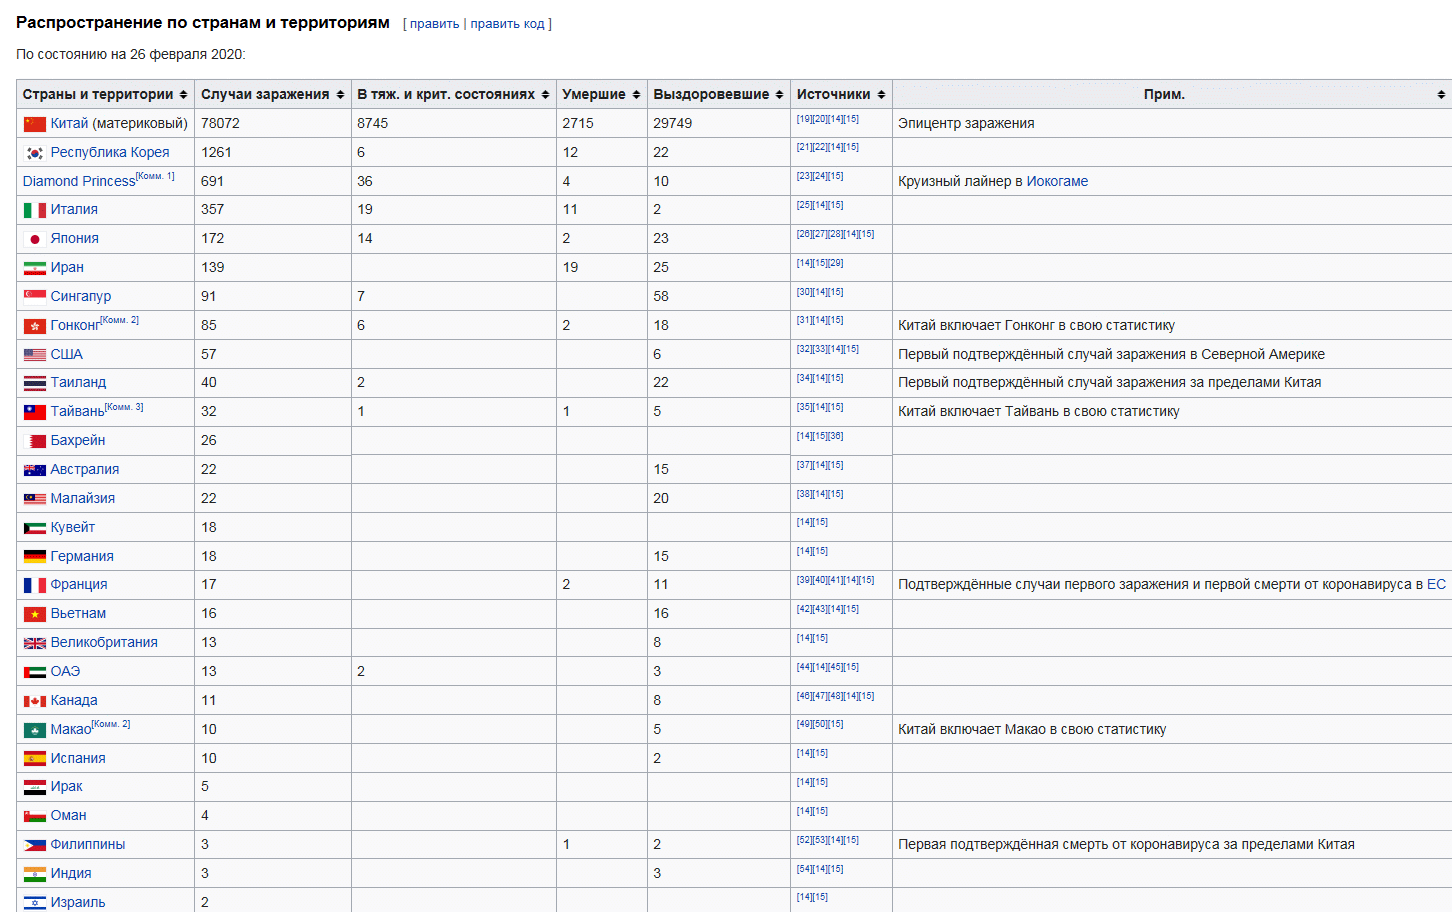Screen dimensions: 1452x912
Task: Open the Сингапур country link
Action: click(80, 297)
